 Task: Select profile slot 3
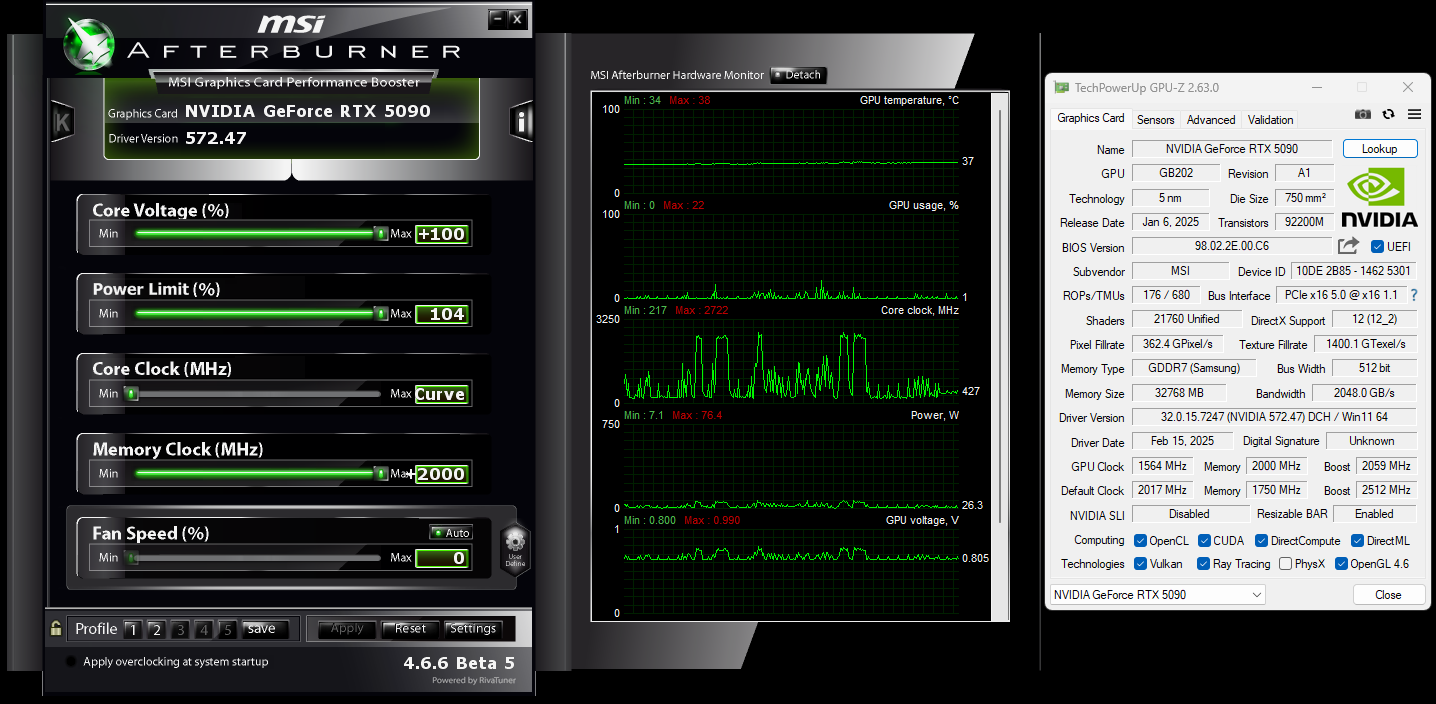click(180, 630)
